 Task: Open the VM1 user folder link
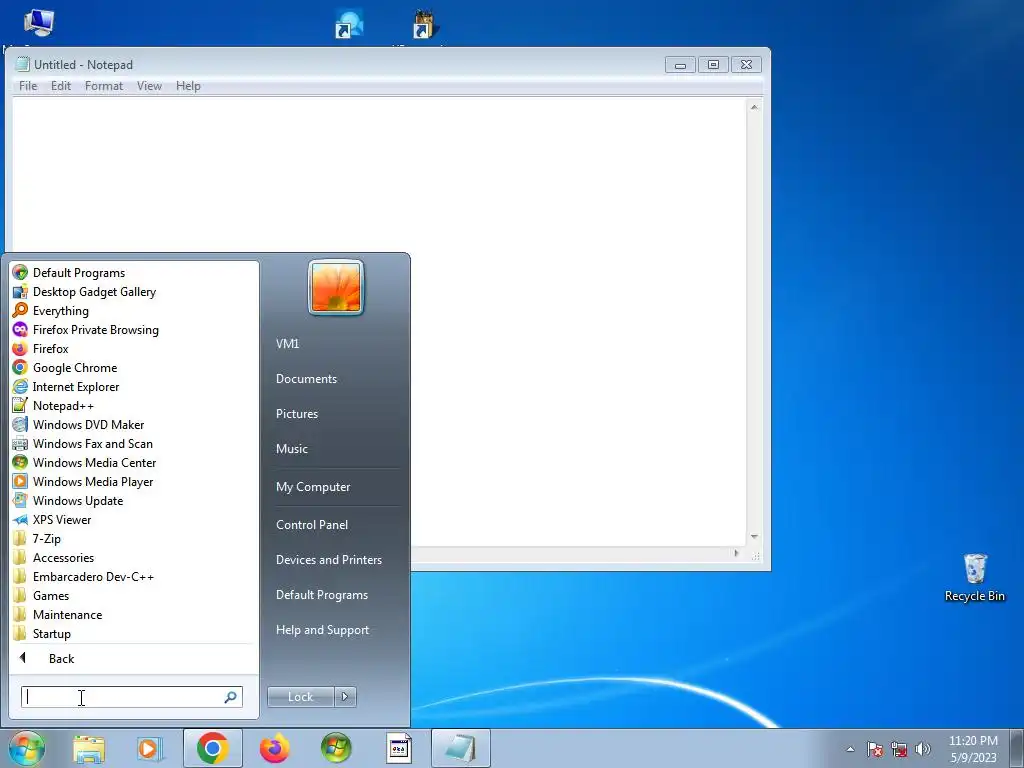tap(287, 344)
